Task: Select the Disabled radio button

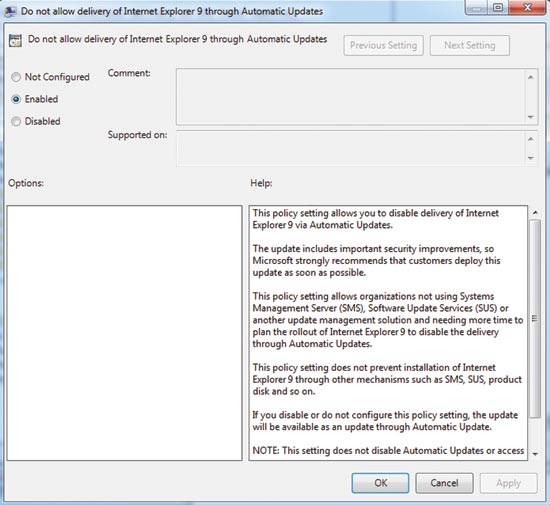Action: 16,121
